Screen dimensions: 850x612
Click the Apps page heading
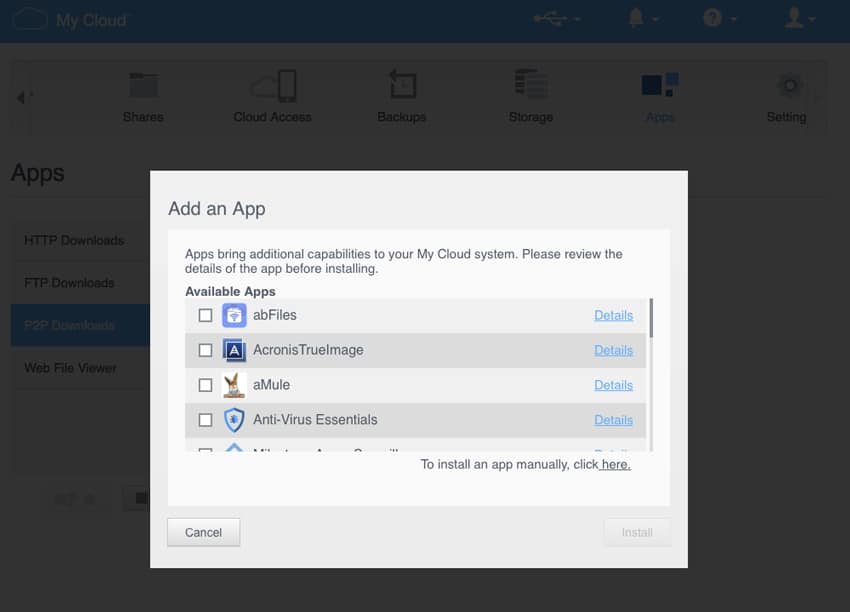(38, 173)
